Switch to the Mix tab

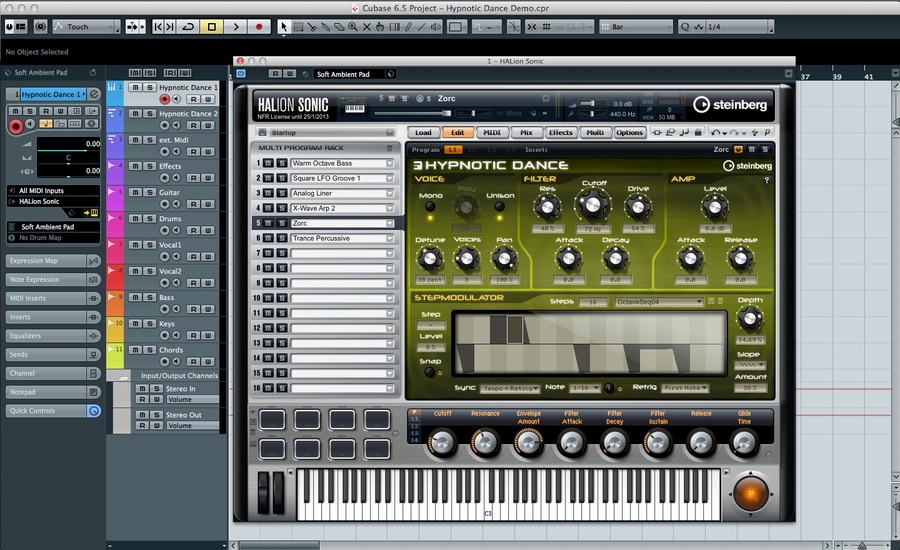tap(526, 133)
